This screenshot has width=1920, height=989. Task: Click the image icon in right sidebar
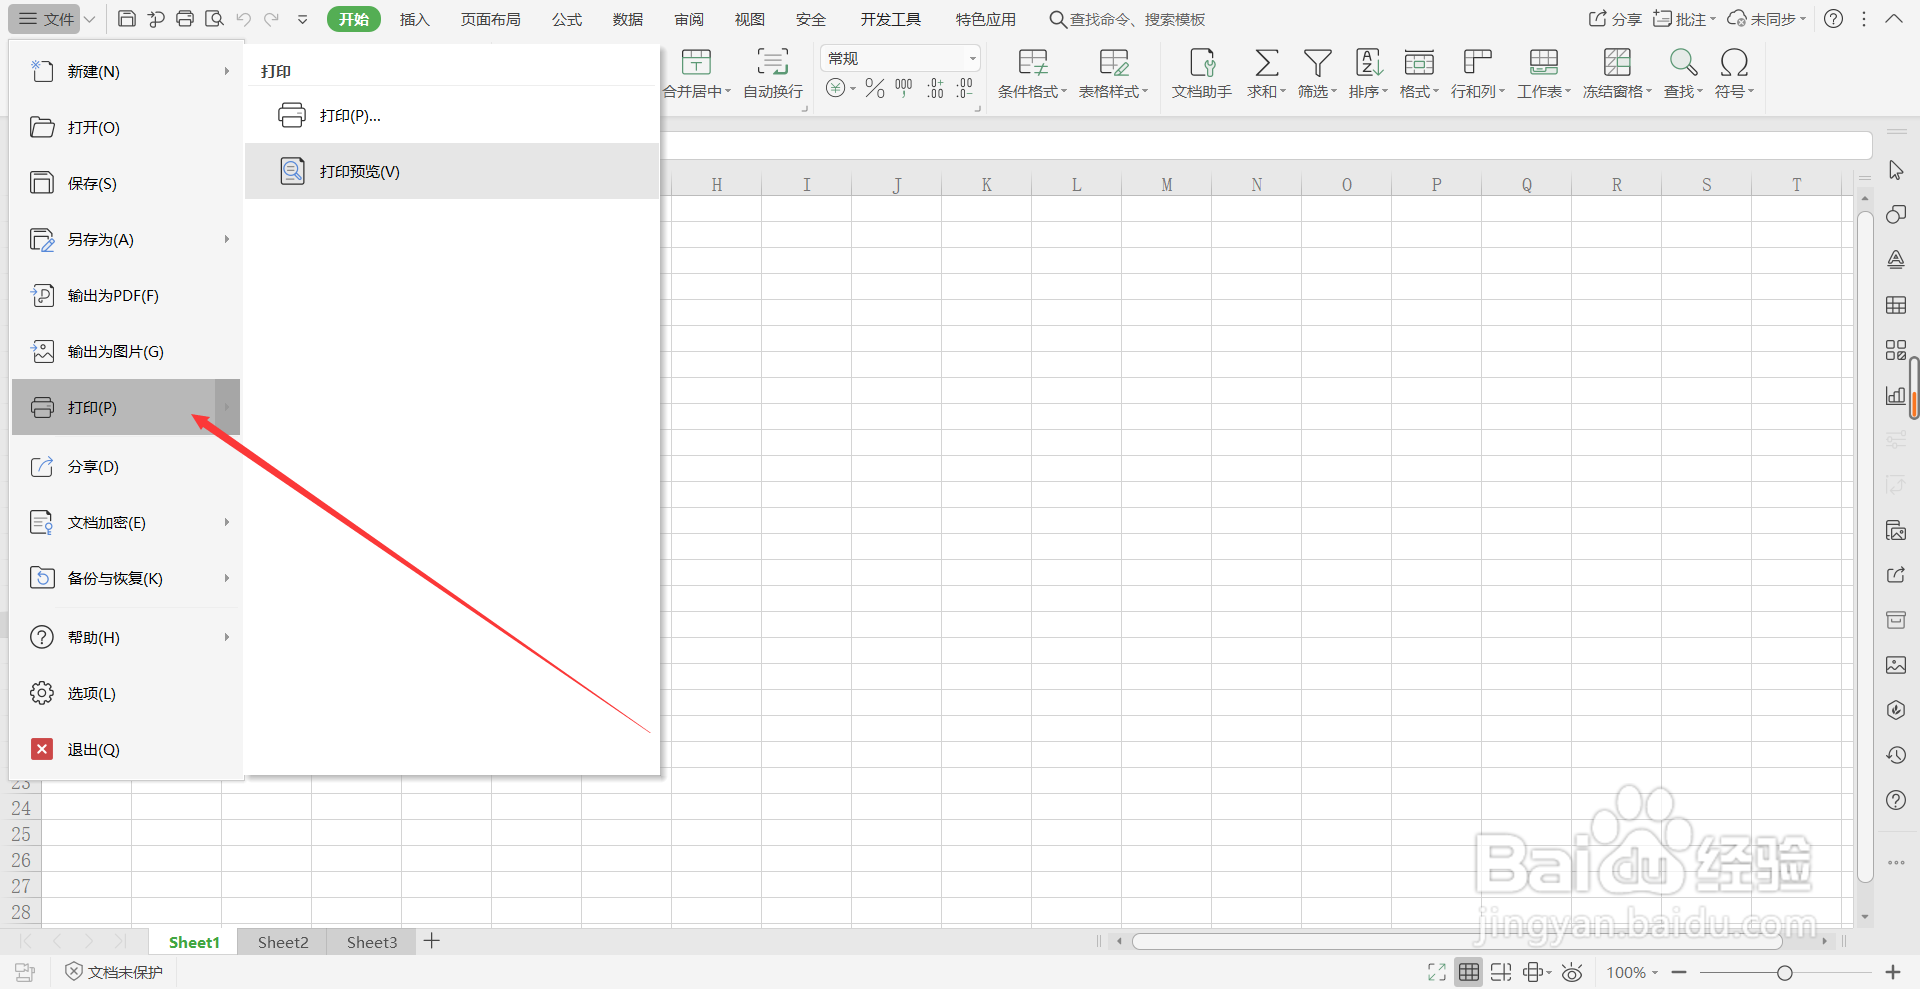click(1896, 665)
